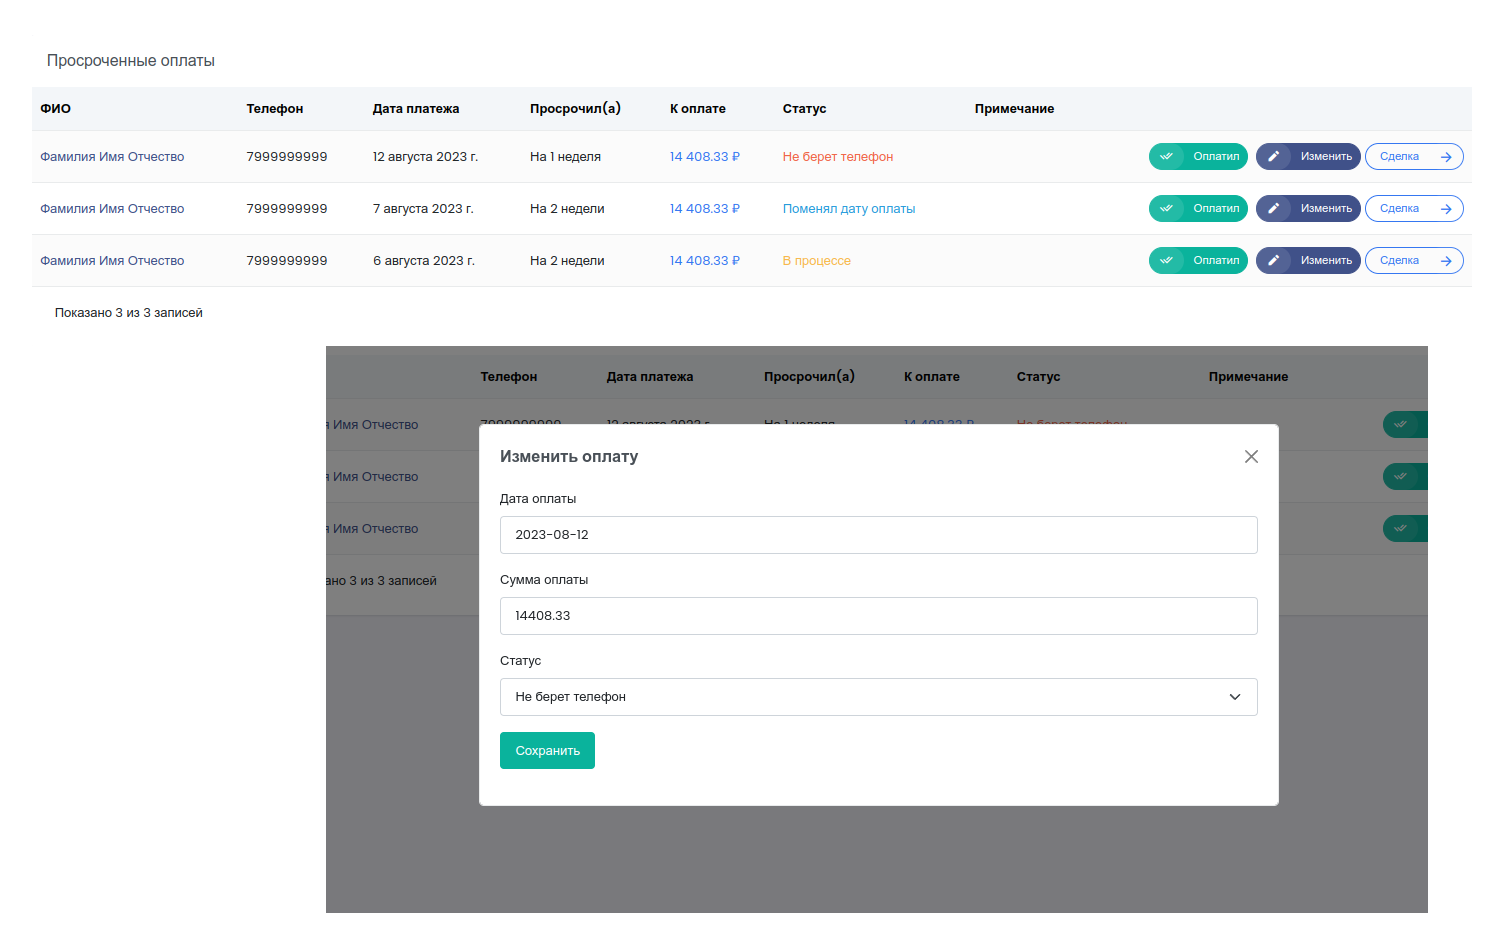Click the Просрочил(а) column header
The image size is (1502, 950).
point(575,109)
